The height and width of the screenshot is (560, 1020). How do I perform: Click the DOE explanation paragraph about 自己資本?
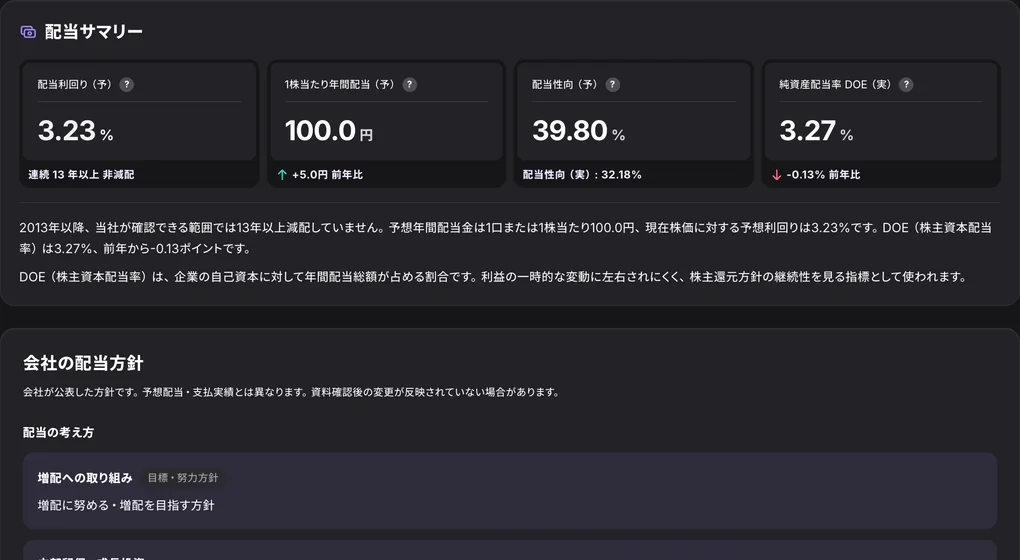(493, 277)
